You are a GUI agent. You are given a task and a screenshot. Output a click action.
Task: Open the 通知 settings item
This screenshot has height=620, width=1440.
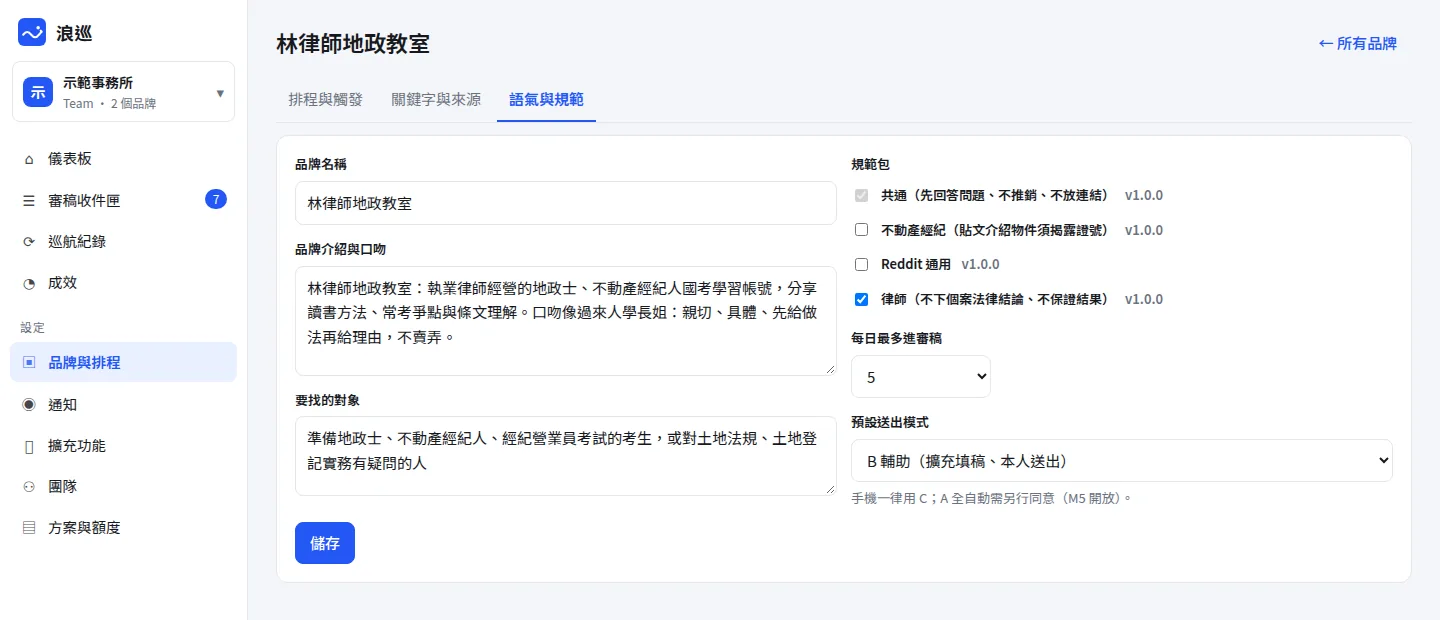(x=123, y=405)
